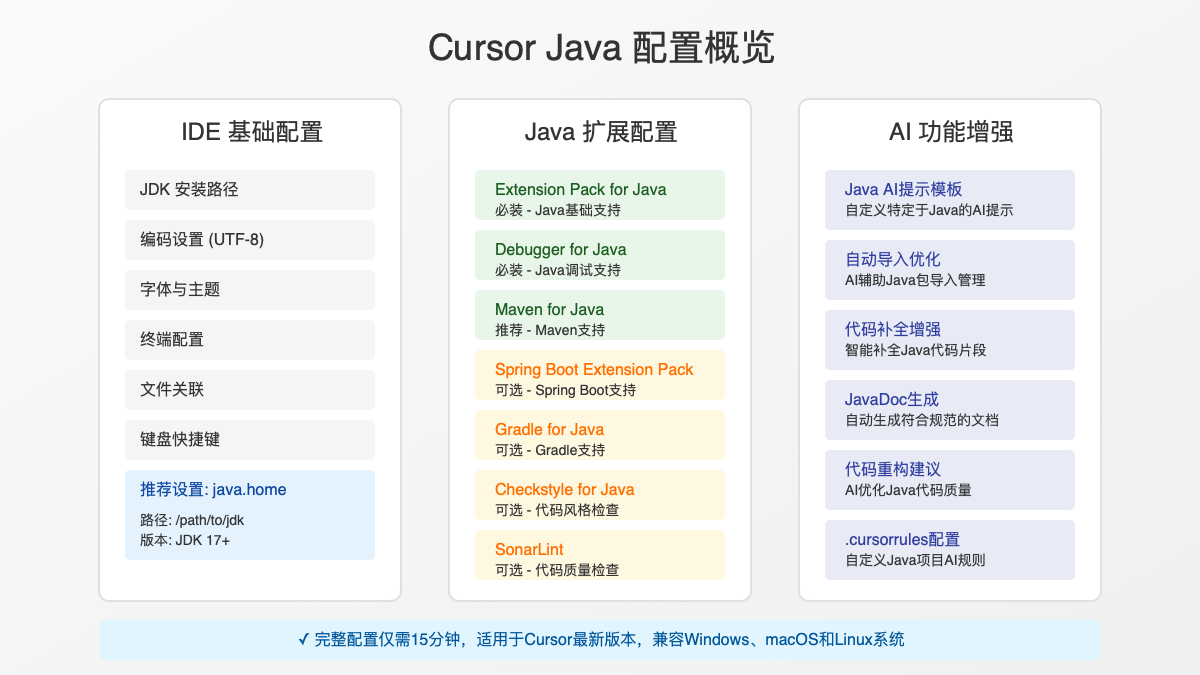Select the '字体与主题' item
Viewport: 1200px width, 675px height.
point(250,290)
